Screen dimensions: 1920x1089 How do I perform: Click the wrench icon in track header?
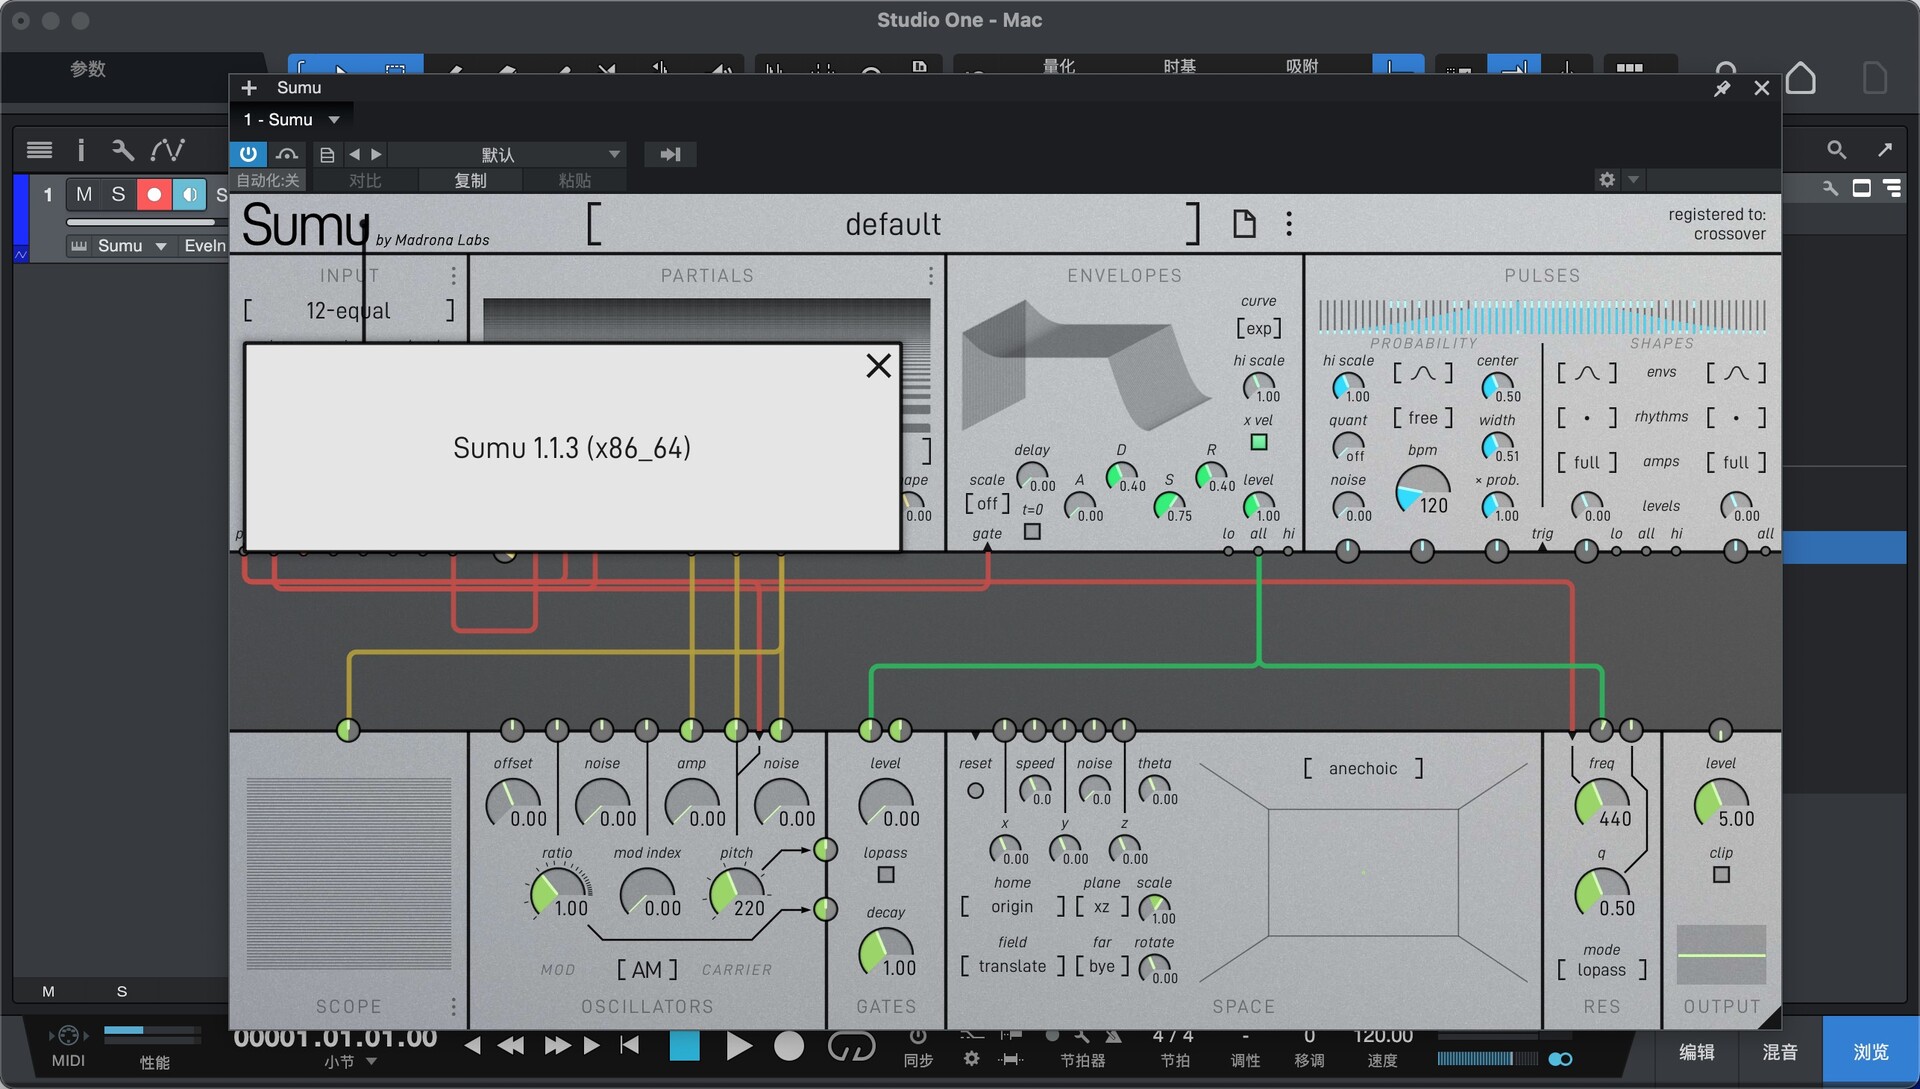coord(123,150)
